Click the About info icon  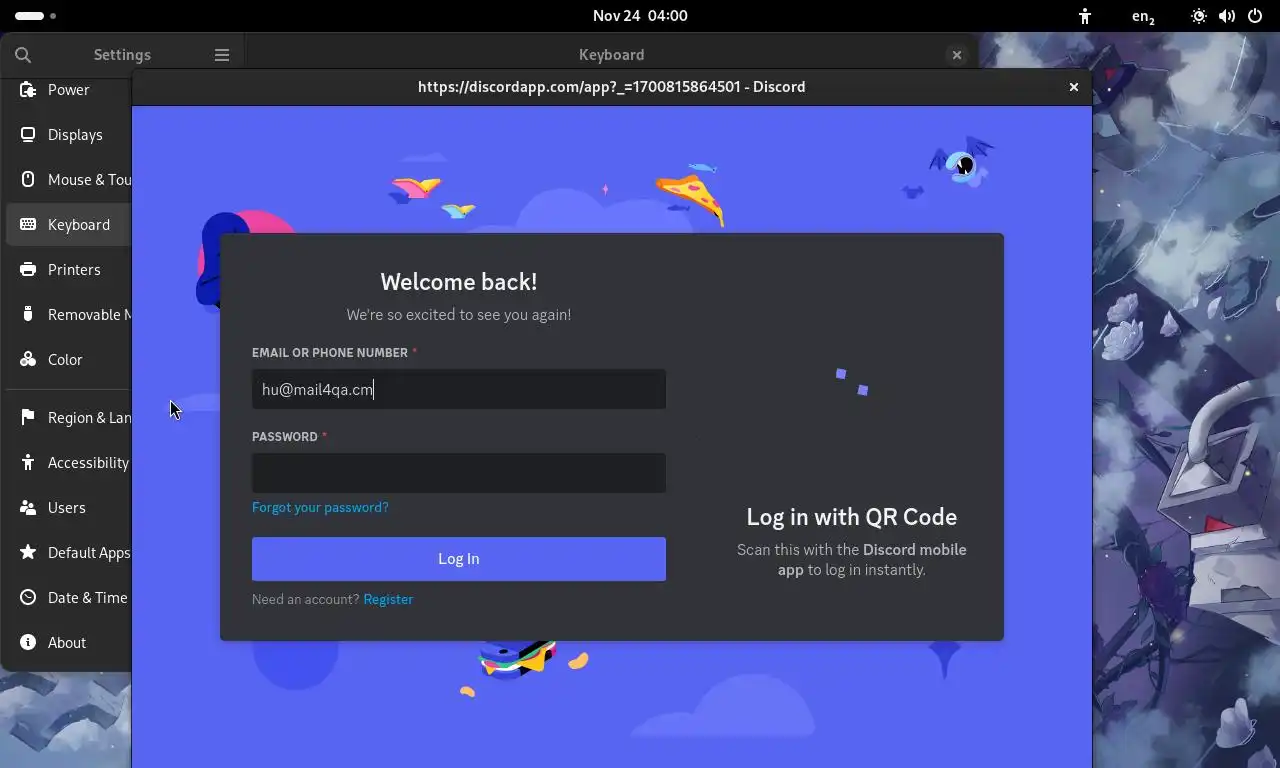click(x=28, y=643)
